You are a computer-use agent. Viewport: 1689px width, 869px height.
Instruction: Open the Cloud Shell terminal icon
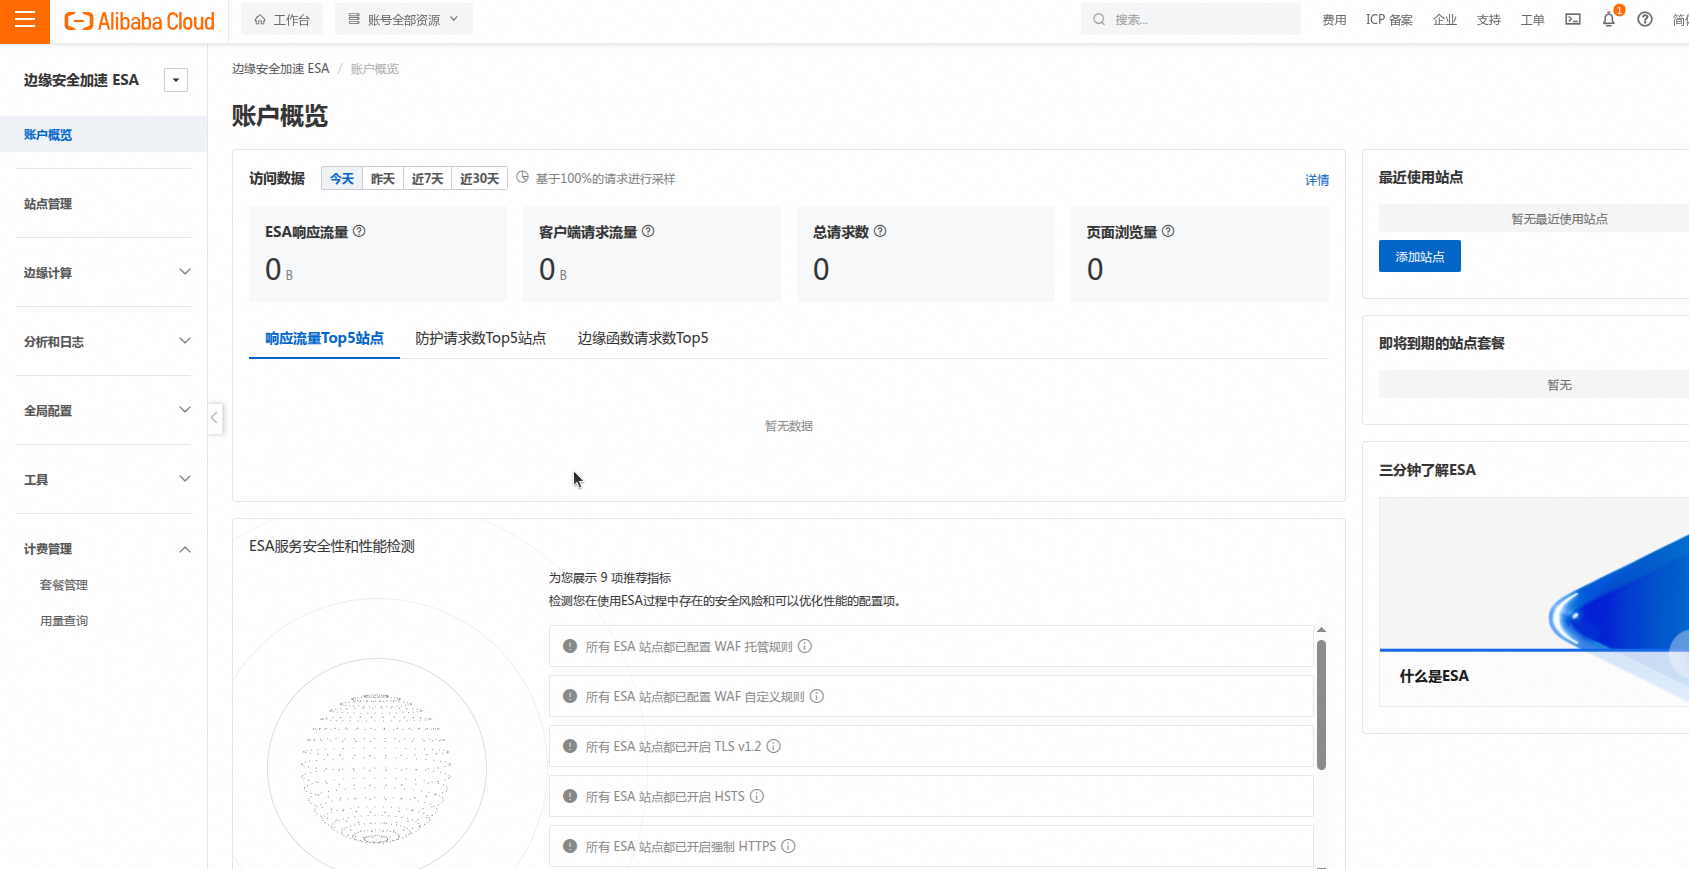[1573, 20]
